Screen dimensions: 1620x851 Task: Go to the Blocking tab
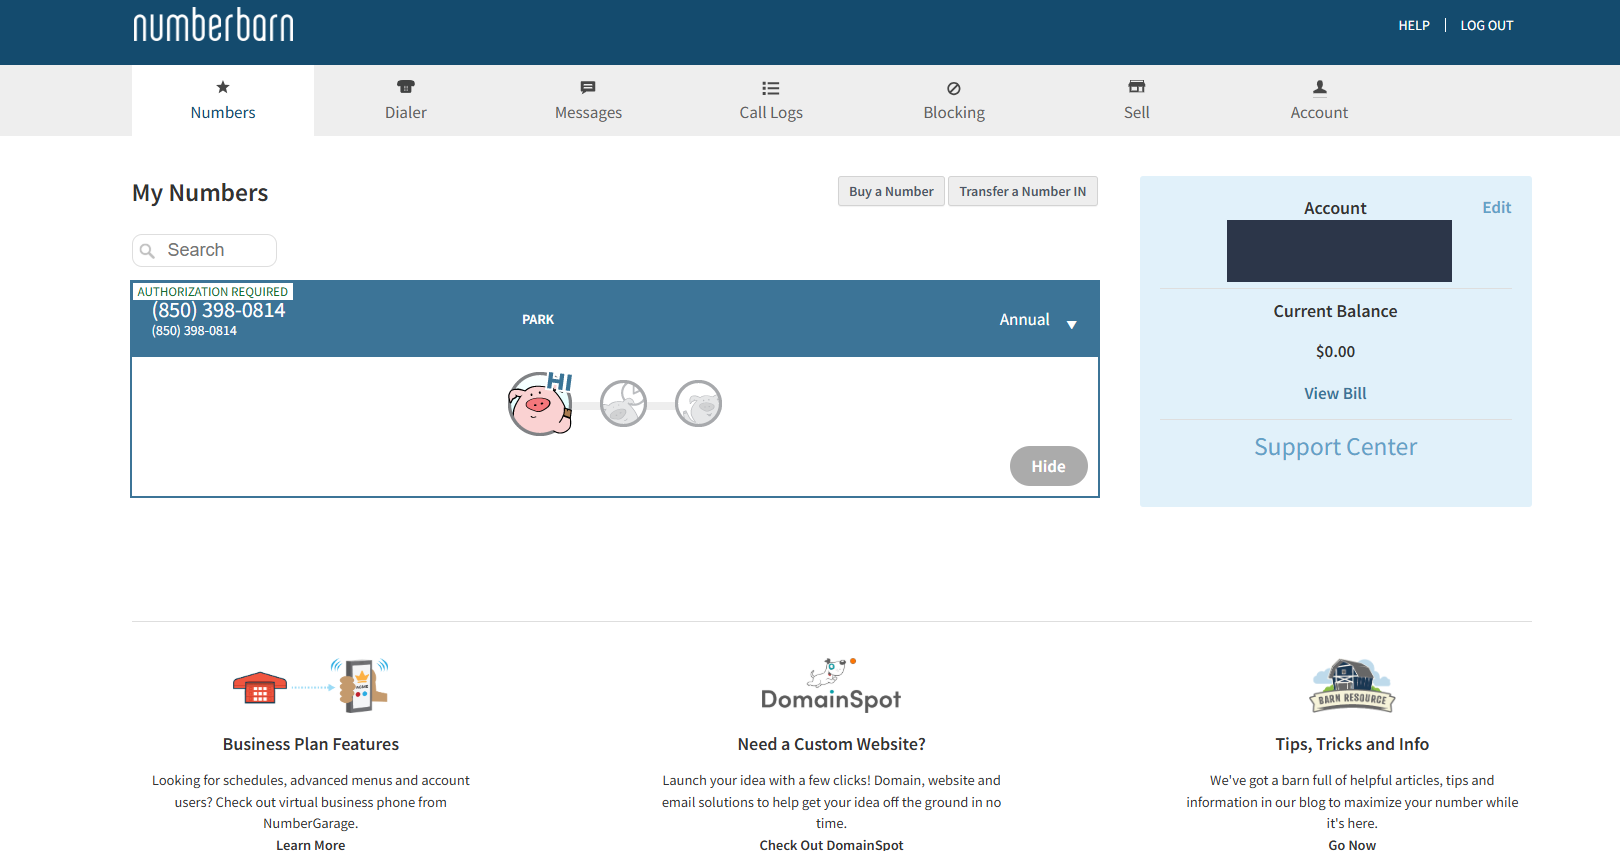(x=954, y=101)
